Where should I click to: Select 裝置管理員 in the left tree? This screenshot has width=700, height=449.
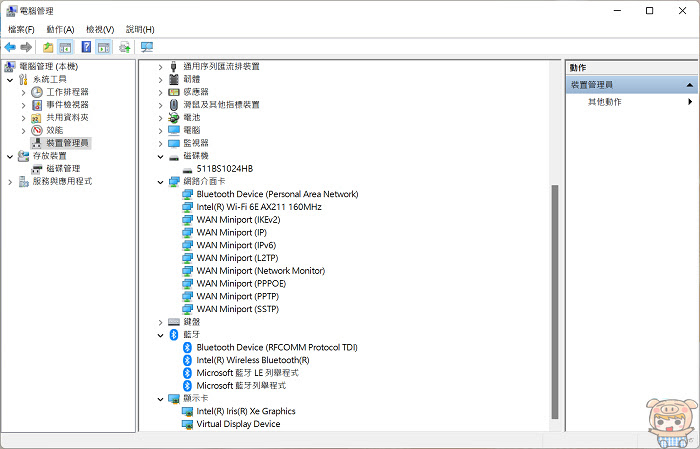tap(67, 143)
